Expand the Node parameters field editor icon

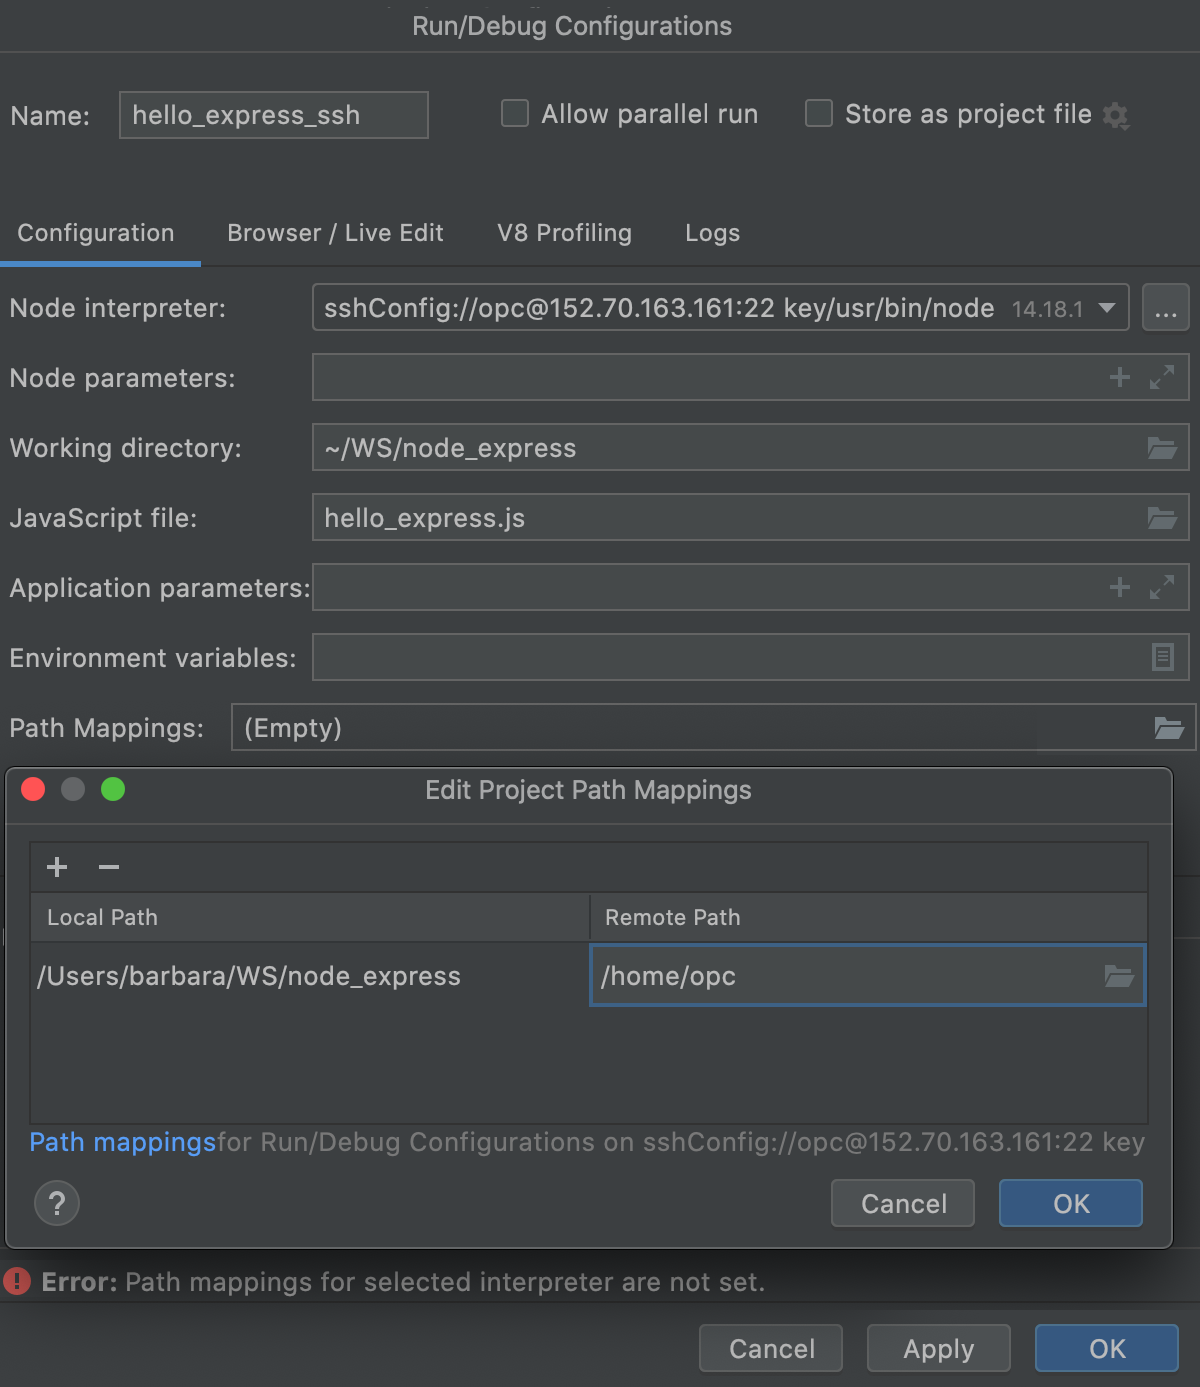coord(1160,378)
